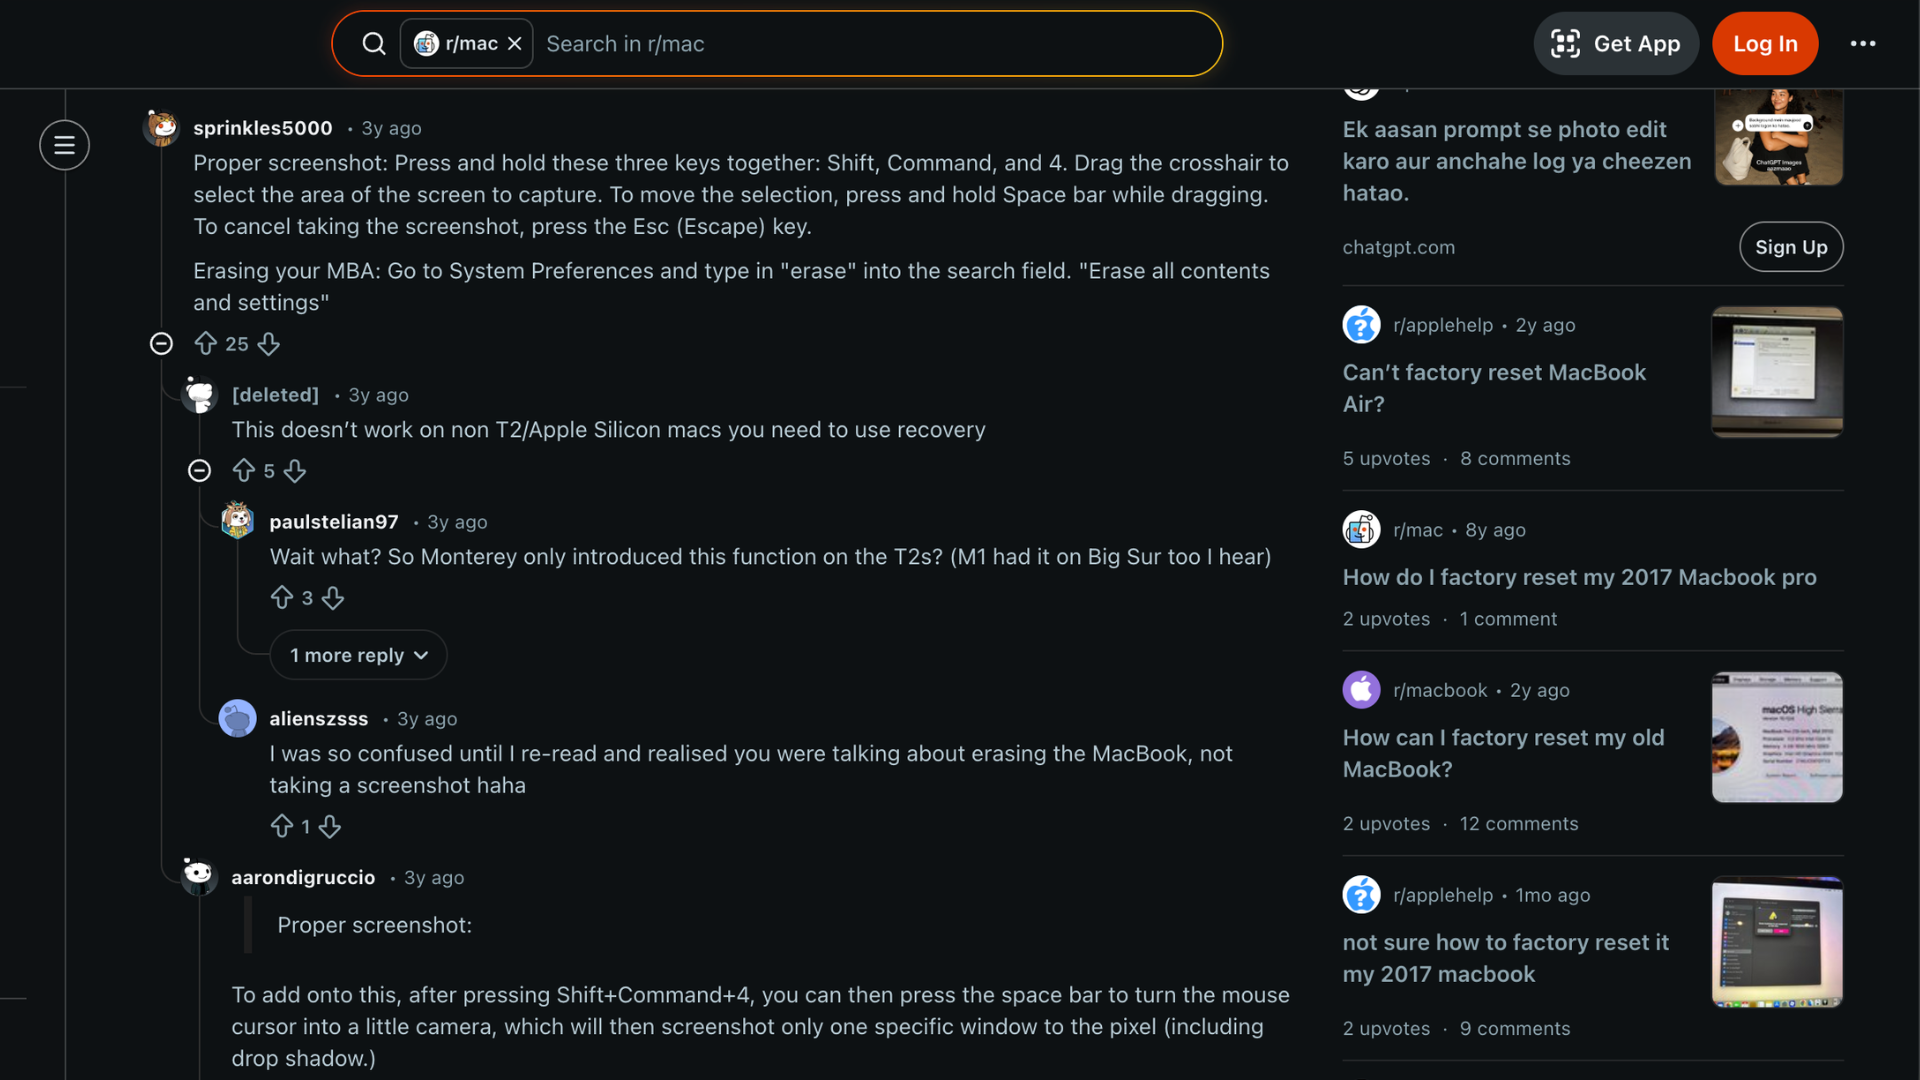
Task: Click the Log In button
Action: point(1765,43)
